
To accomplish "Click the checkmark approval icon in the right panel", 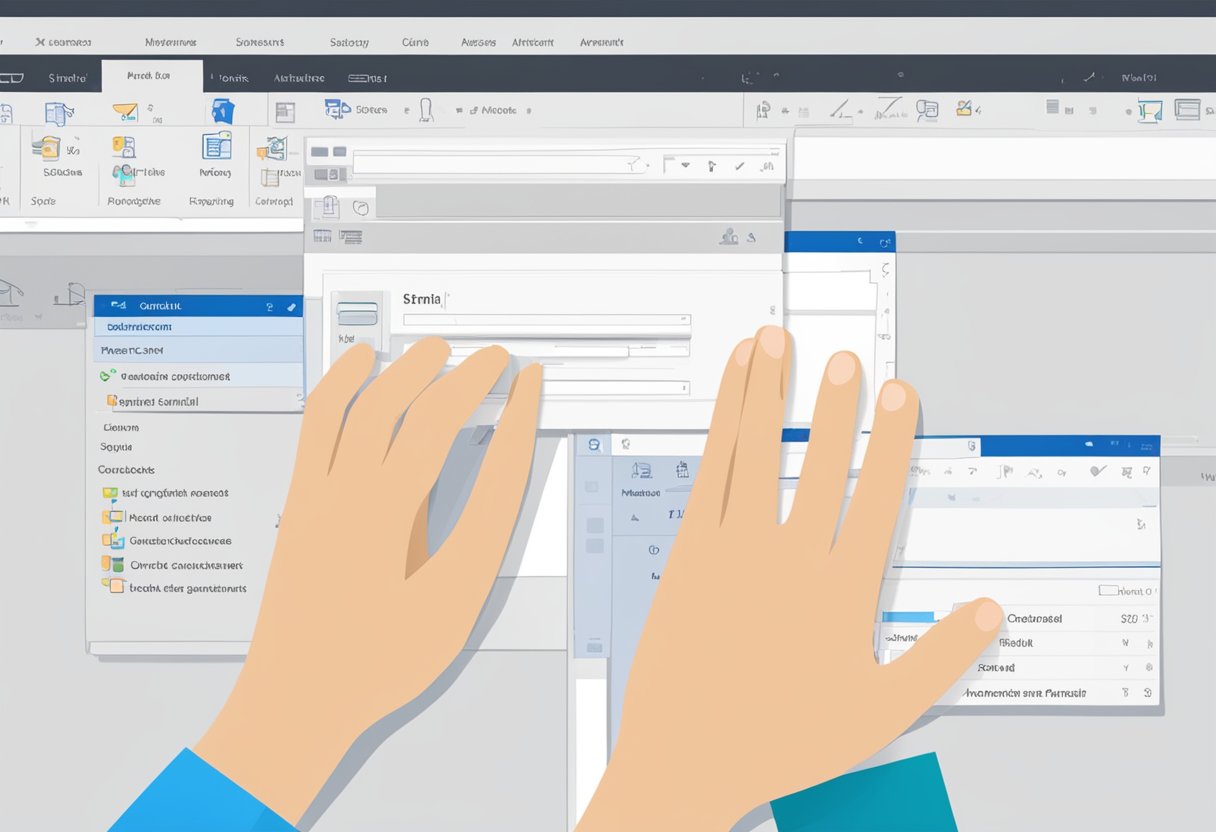I will pyautogui.click(x=1097, y=470).
